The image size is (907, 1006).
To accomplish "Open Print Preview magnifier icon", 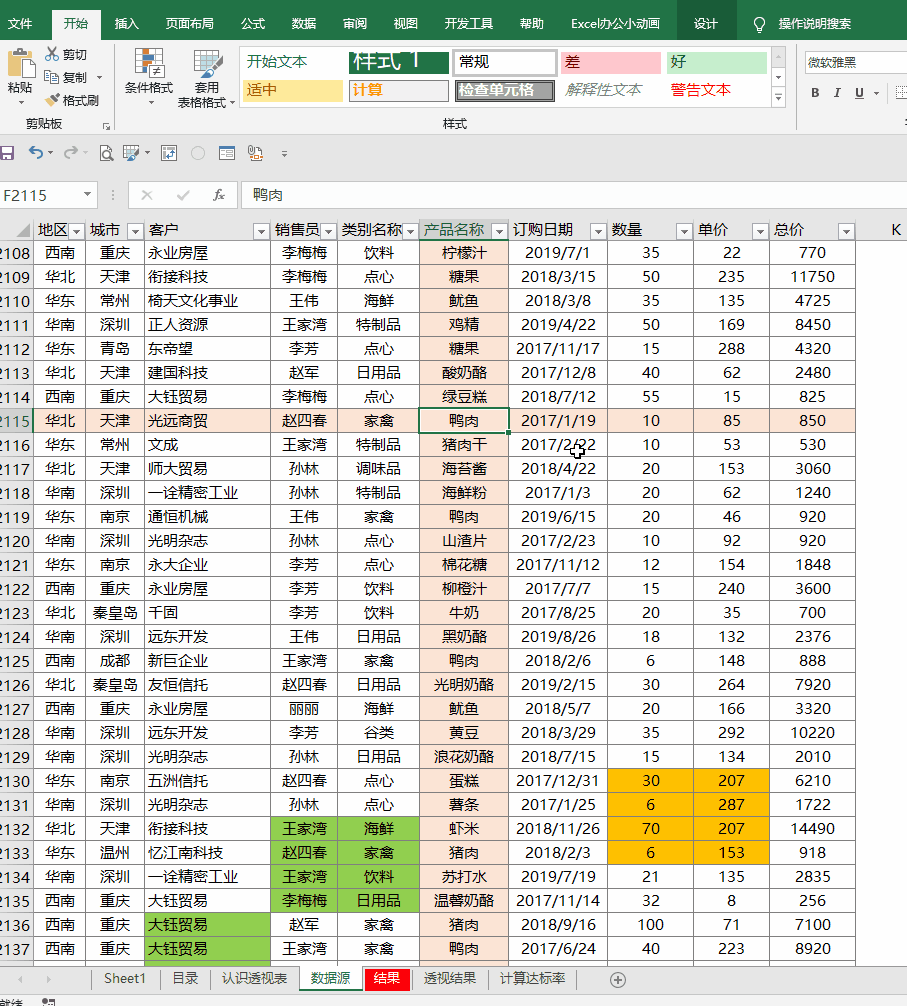I will point(106,153).
